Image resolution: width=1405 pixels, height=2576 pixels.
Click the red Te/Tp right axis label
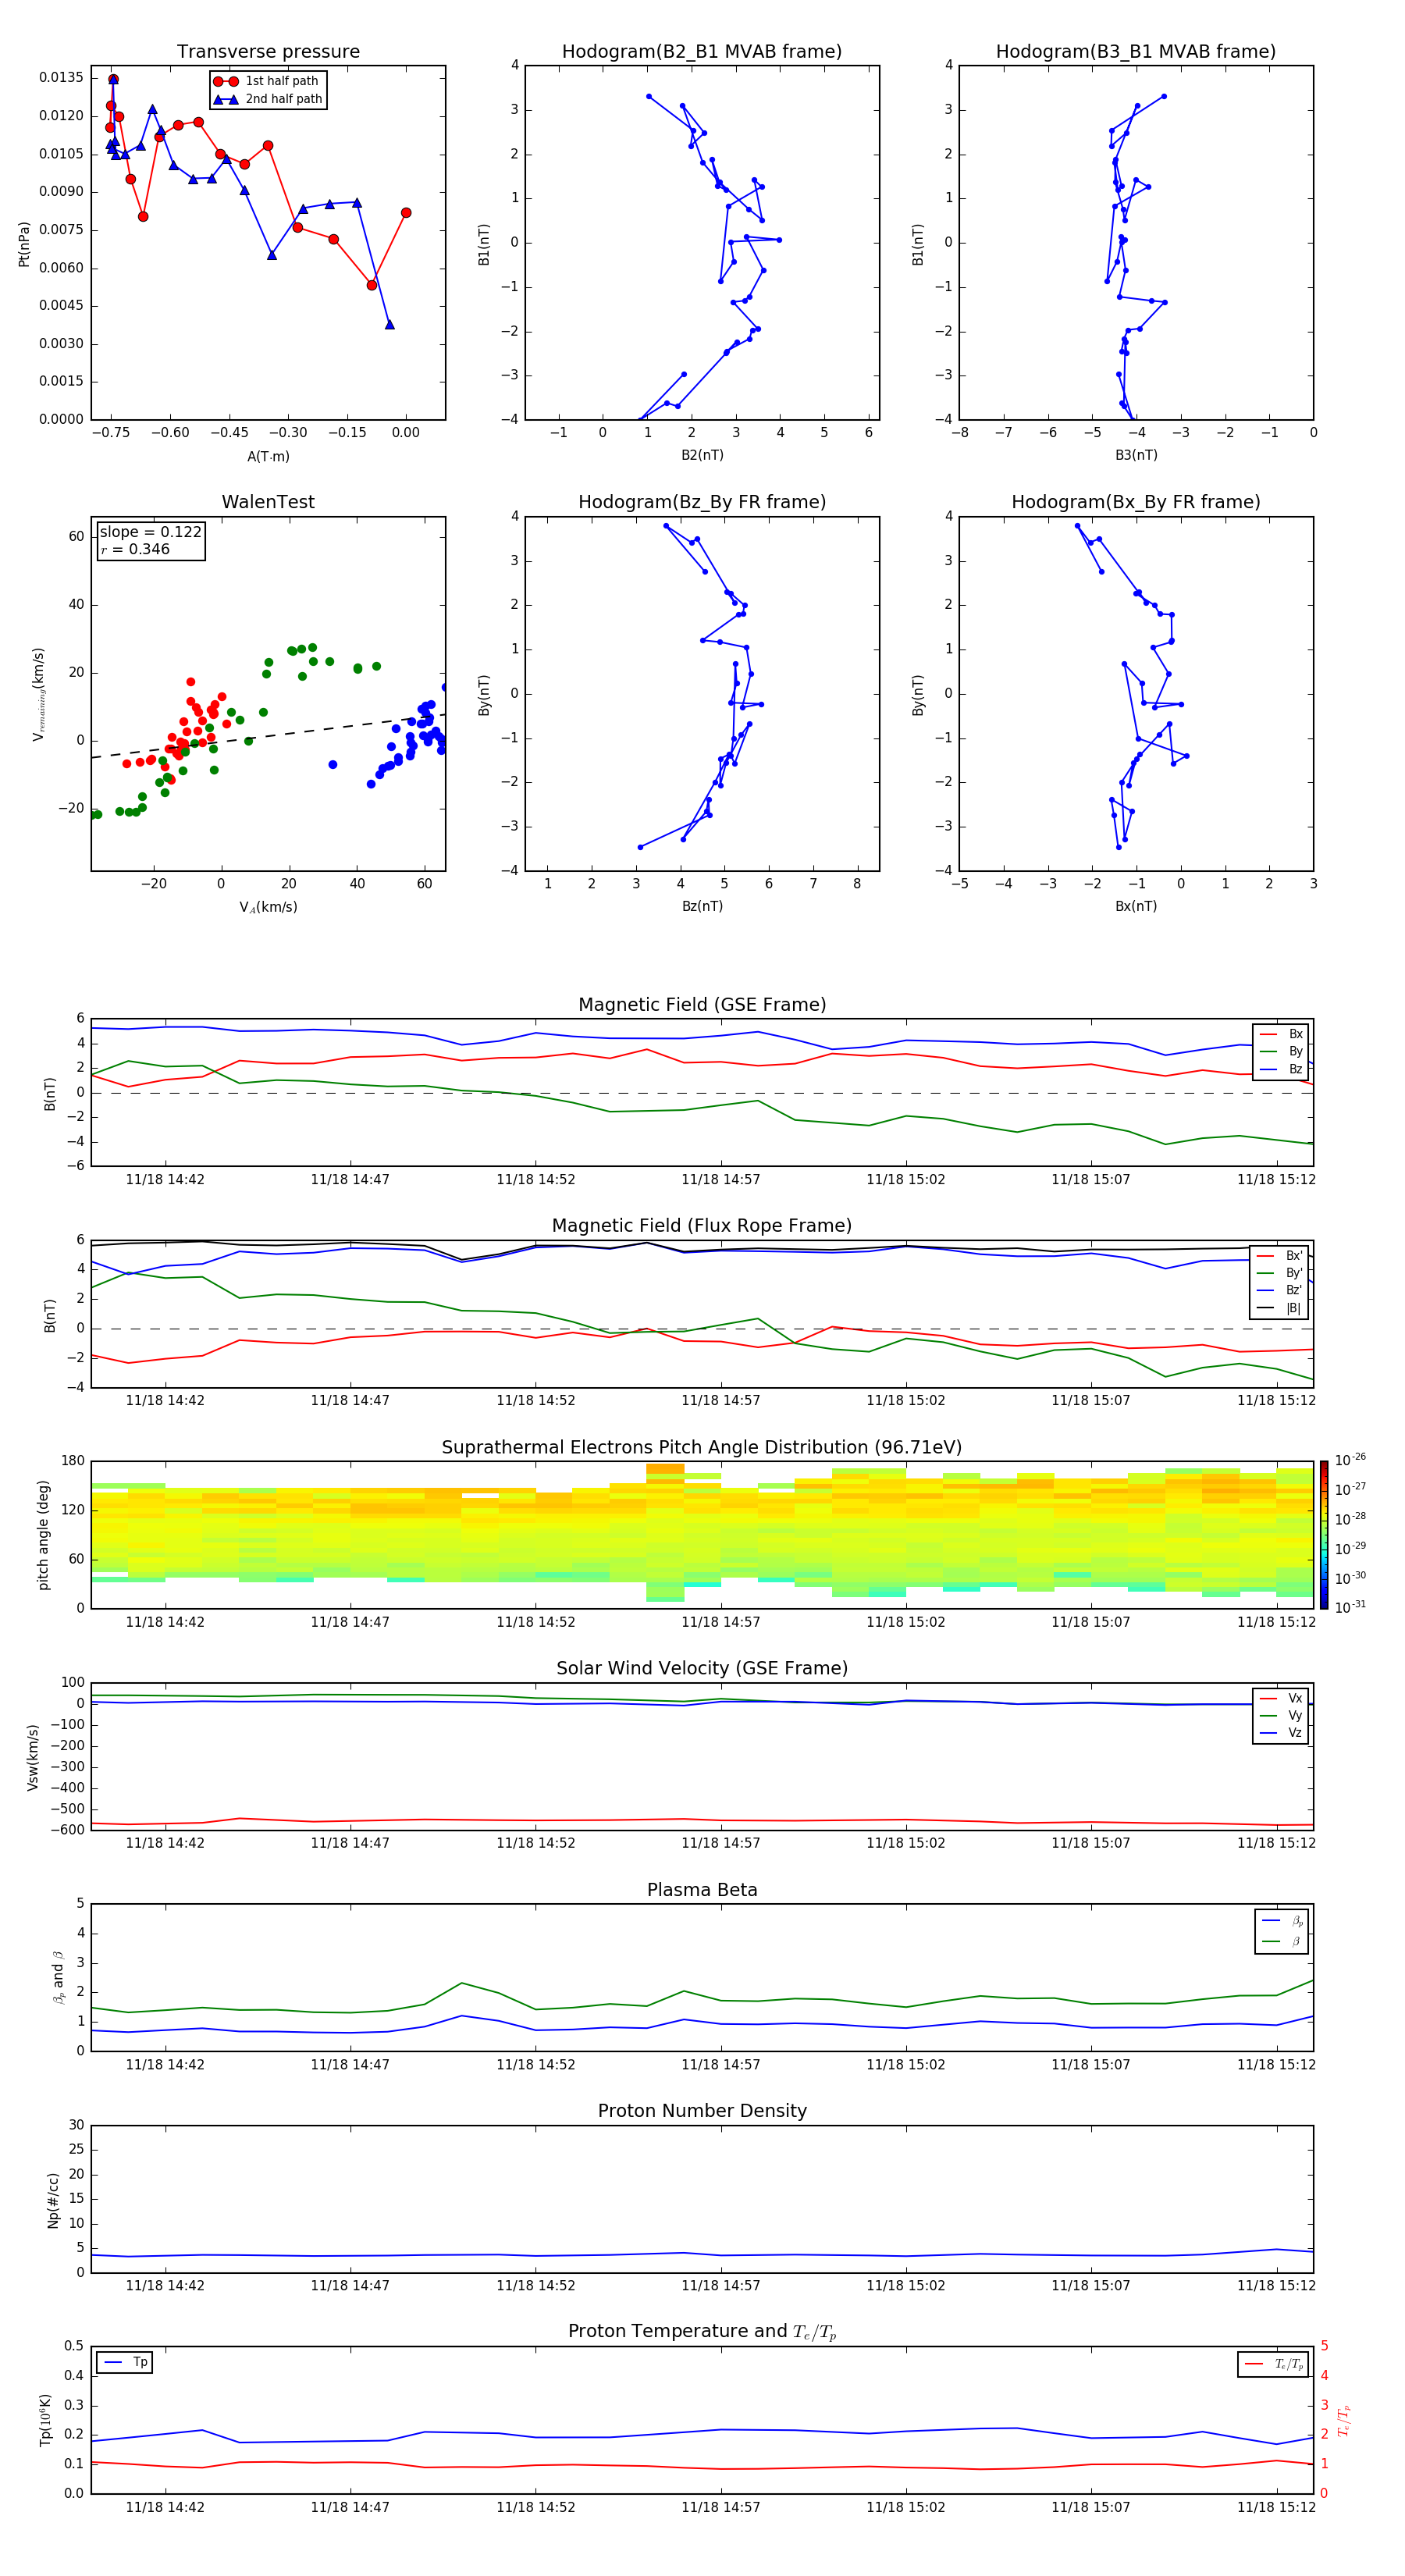click(x=1345, y=2420)
